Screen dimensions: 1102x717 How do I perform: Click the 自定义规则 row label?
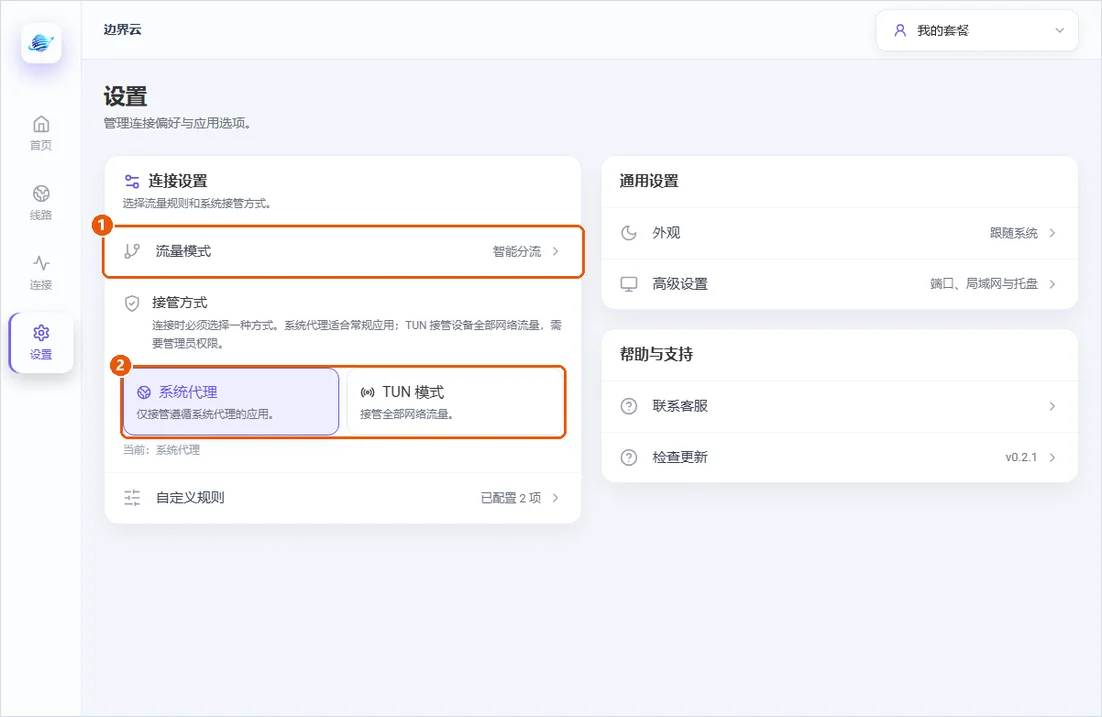190,498
